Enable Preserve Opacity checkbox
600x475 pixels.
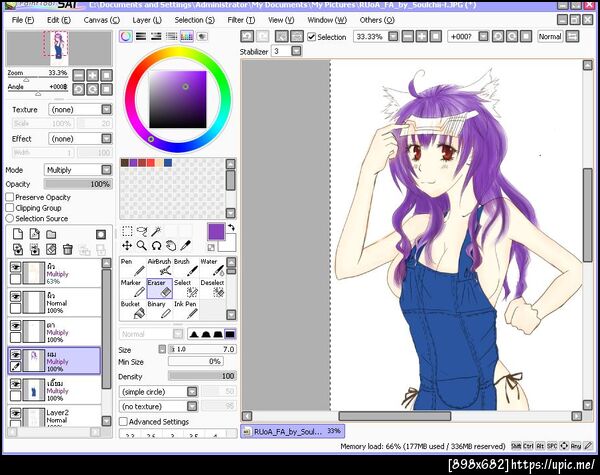pos(10,197)
